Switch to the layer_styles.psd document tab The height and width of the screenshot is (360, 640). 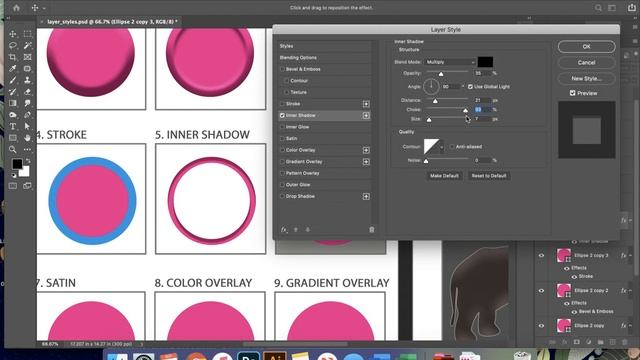point(109,22)
